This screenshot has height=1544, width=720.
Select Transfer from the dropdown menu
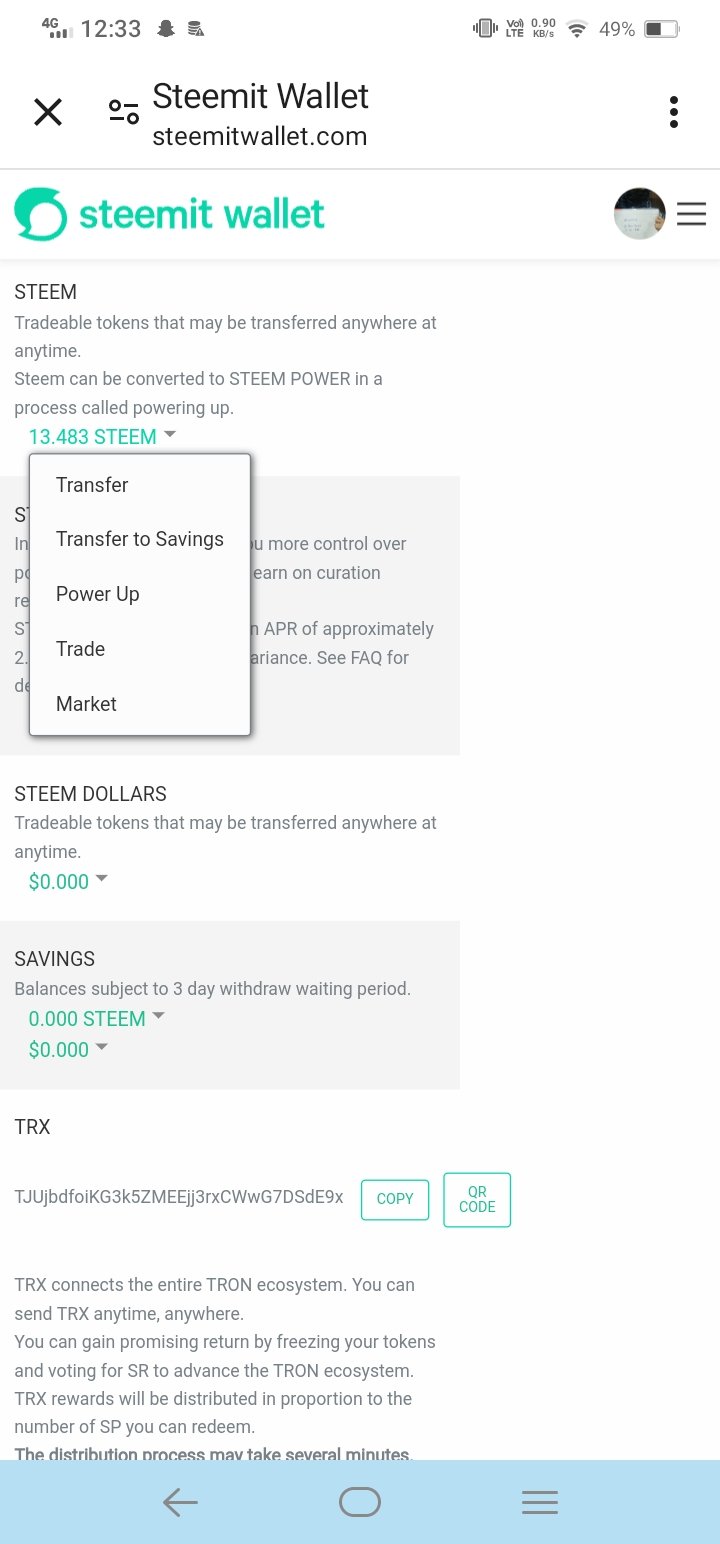(x=92, y=485)
